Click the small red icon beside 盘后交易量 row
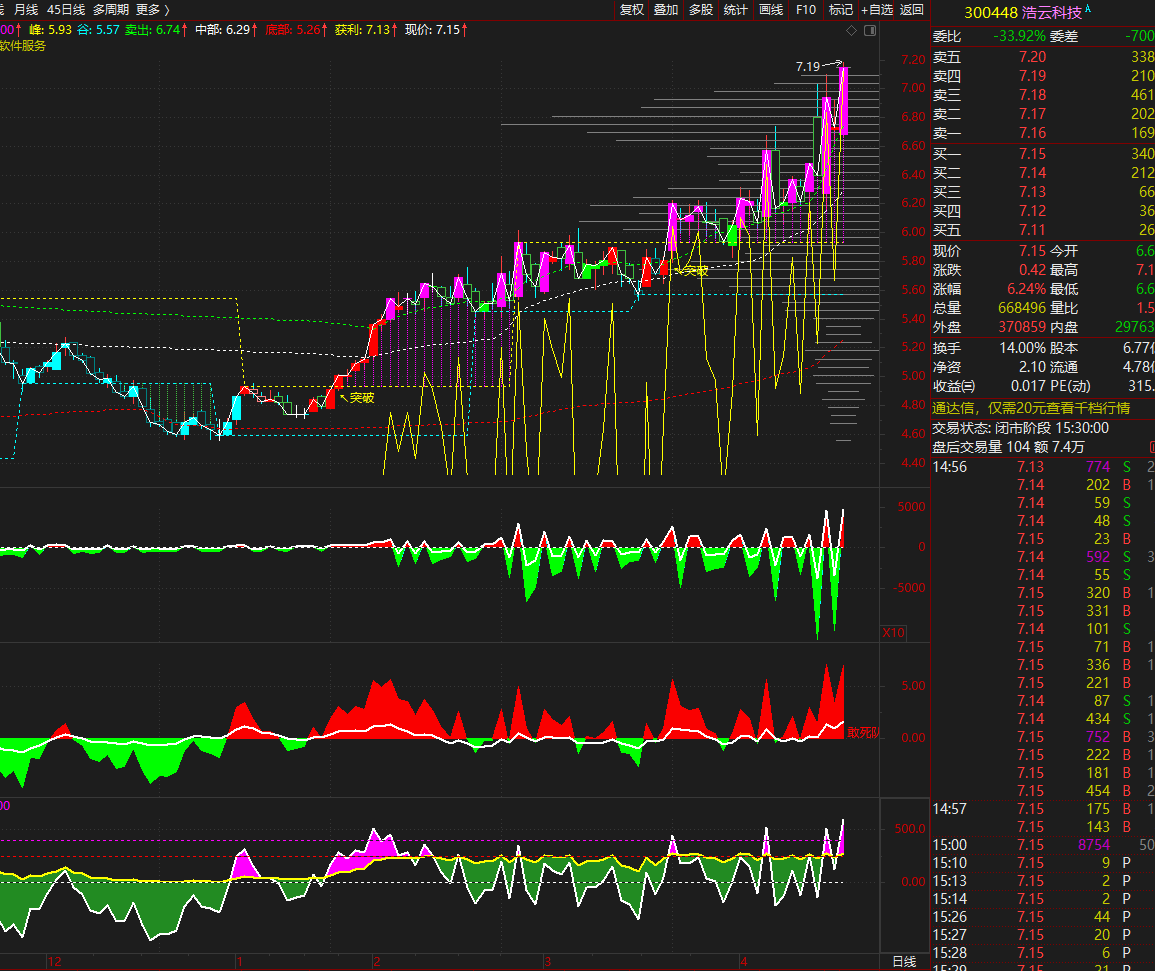The height and width of the screenshot is (971, 1155). (1151, 447)
